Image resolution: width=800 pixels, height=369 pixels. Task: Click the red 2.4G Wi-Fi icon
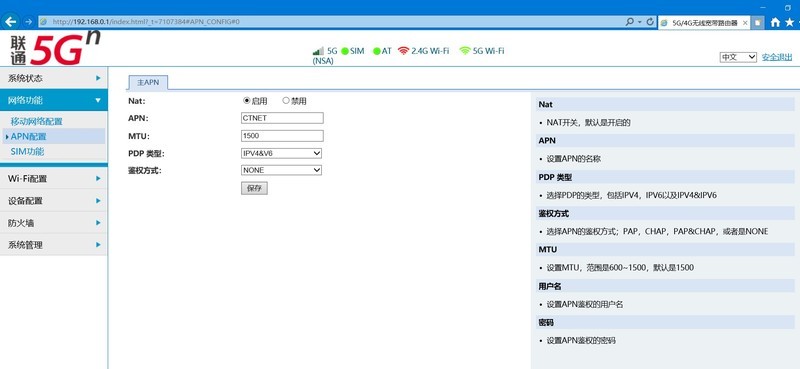click(x=404, y=51)
